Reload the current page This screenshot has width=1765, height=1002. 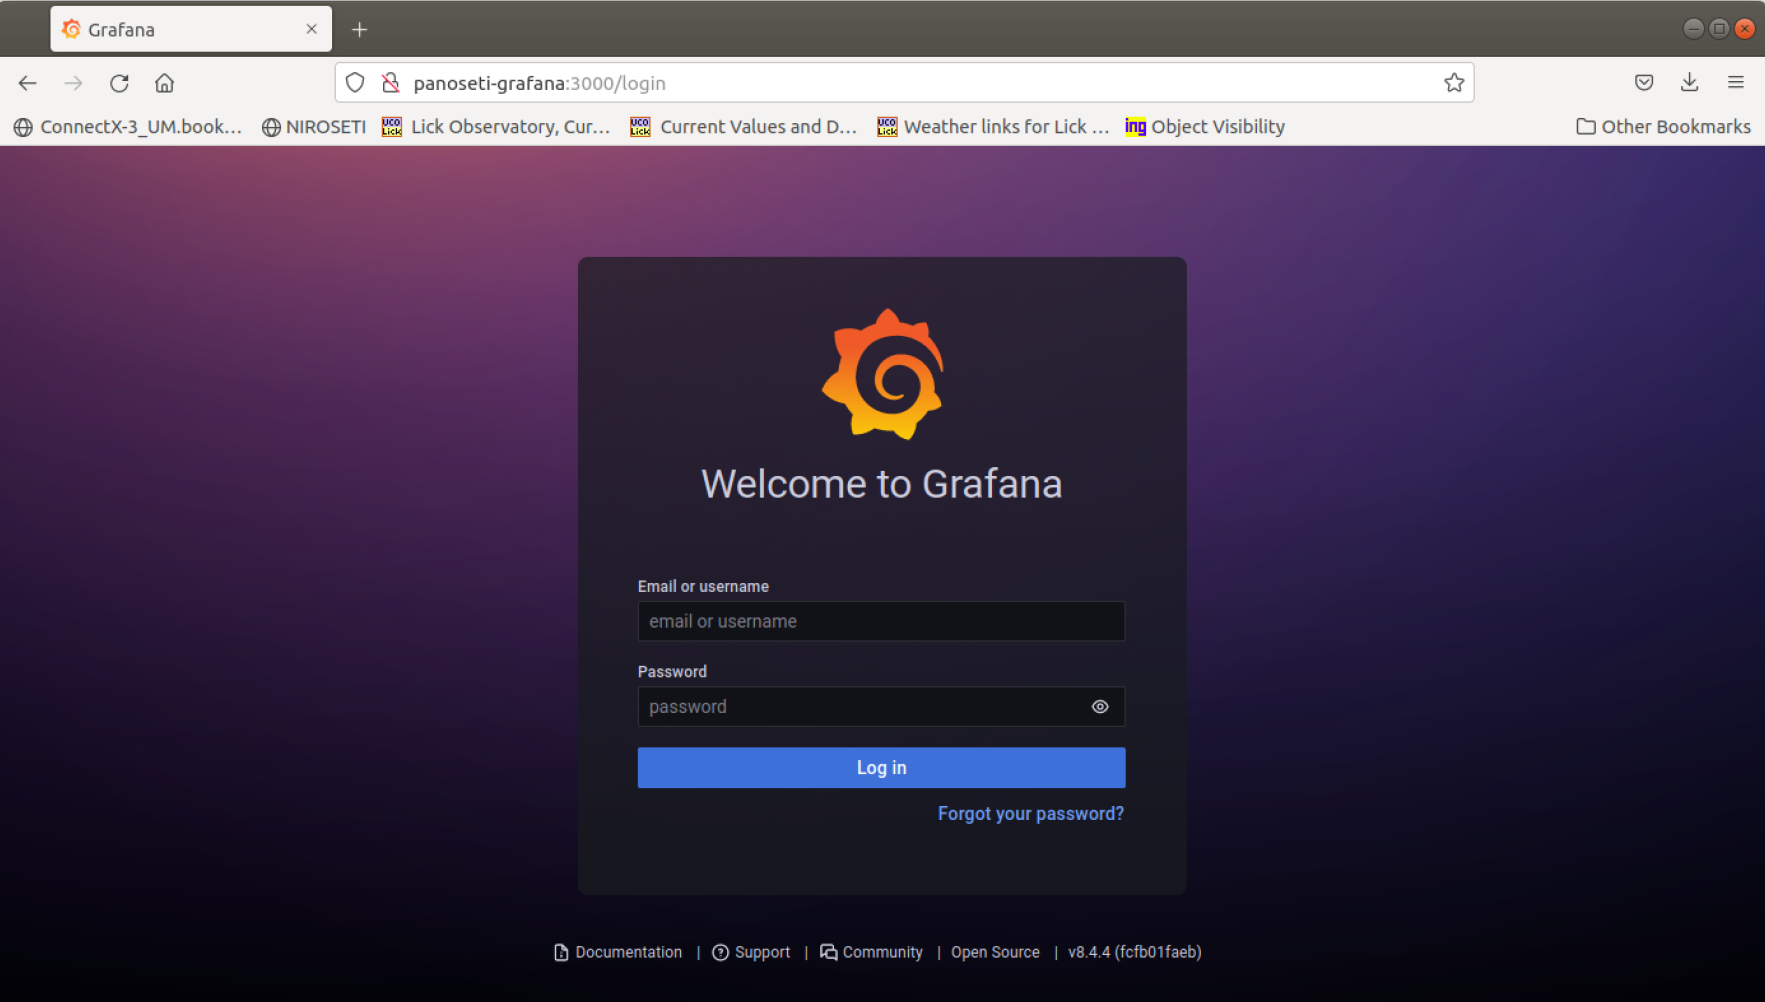point(119,83)
